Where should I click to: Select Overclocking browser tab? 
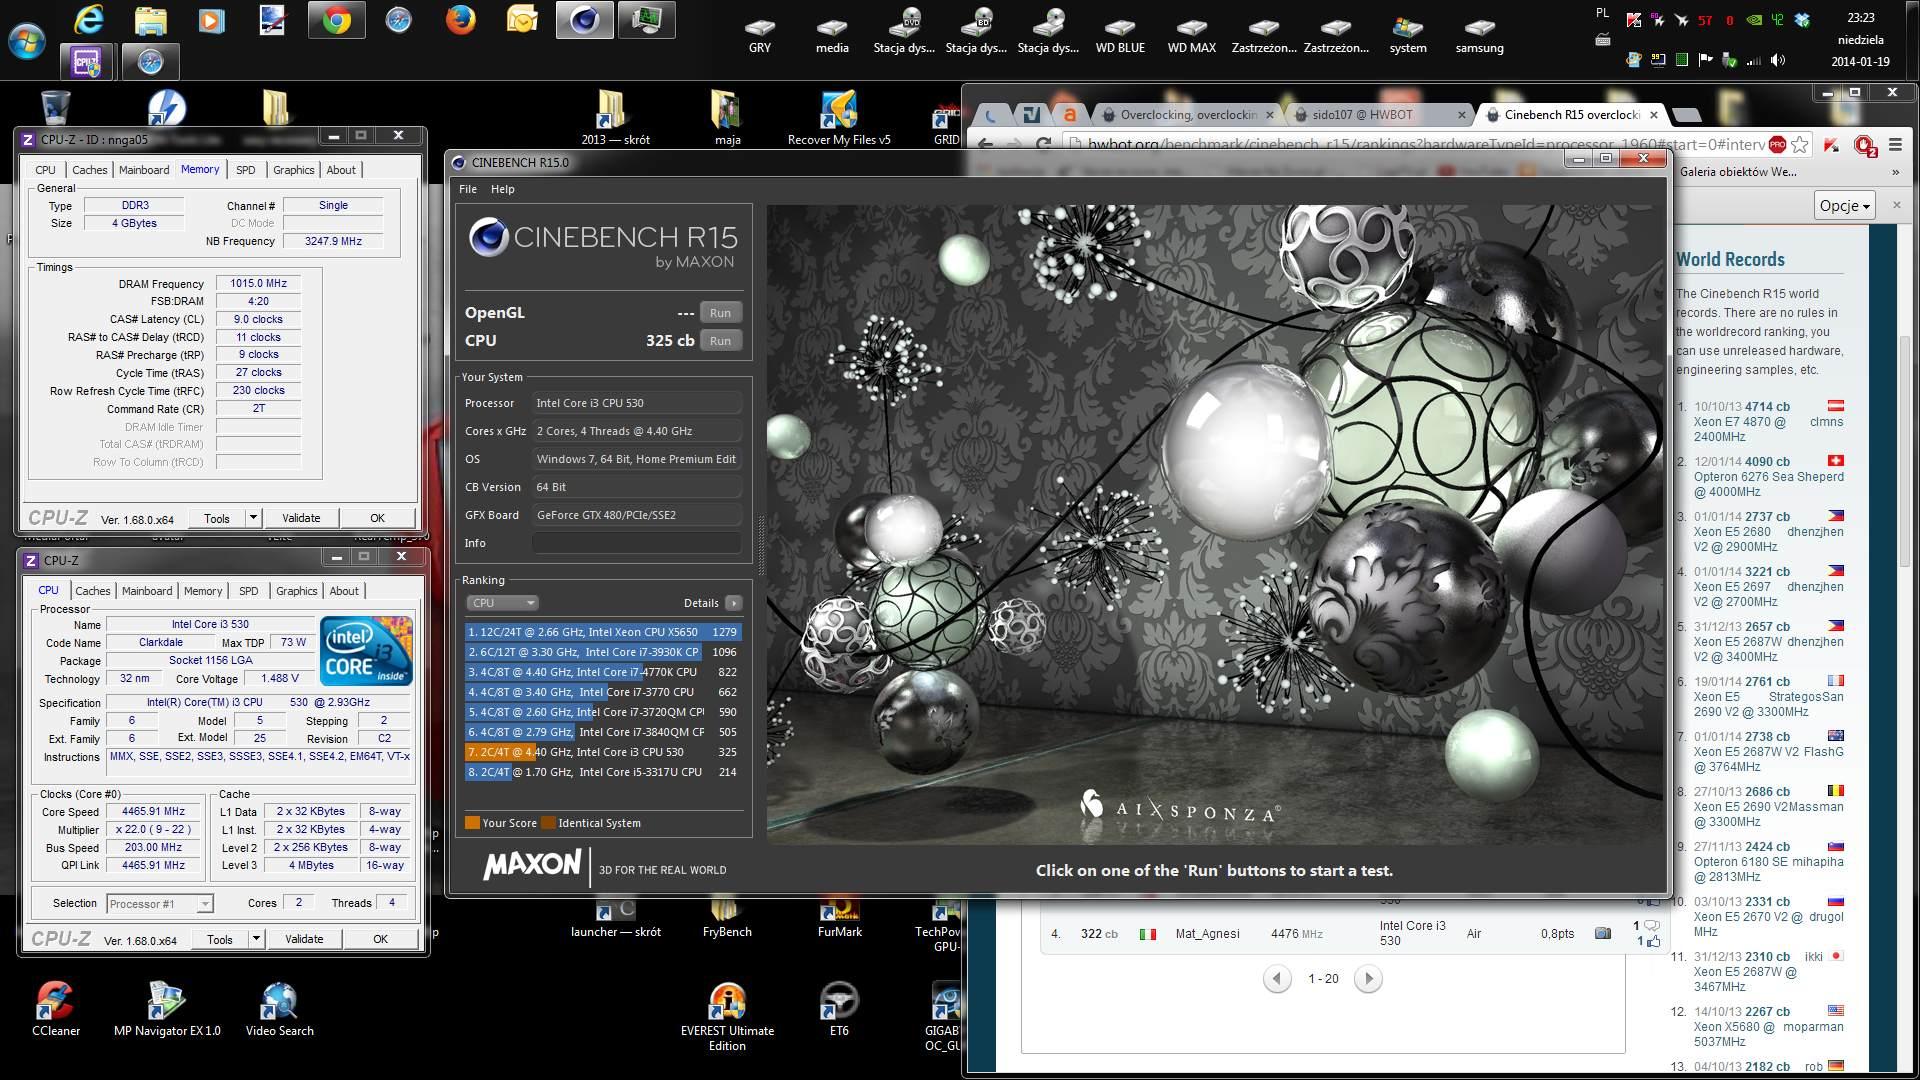(x=1188, y=115)
